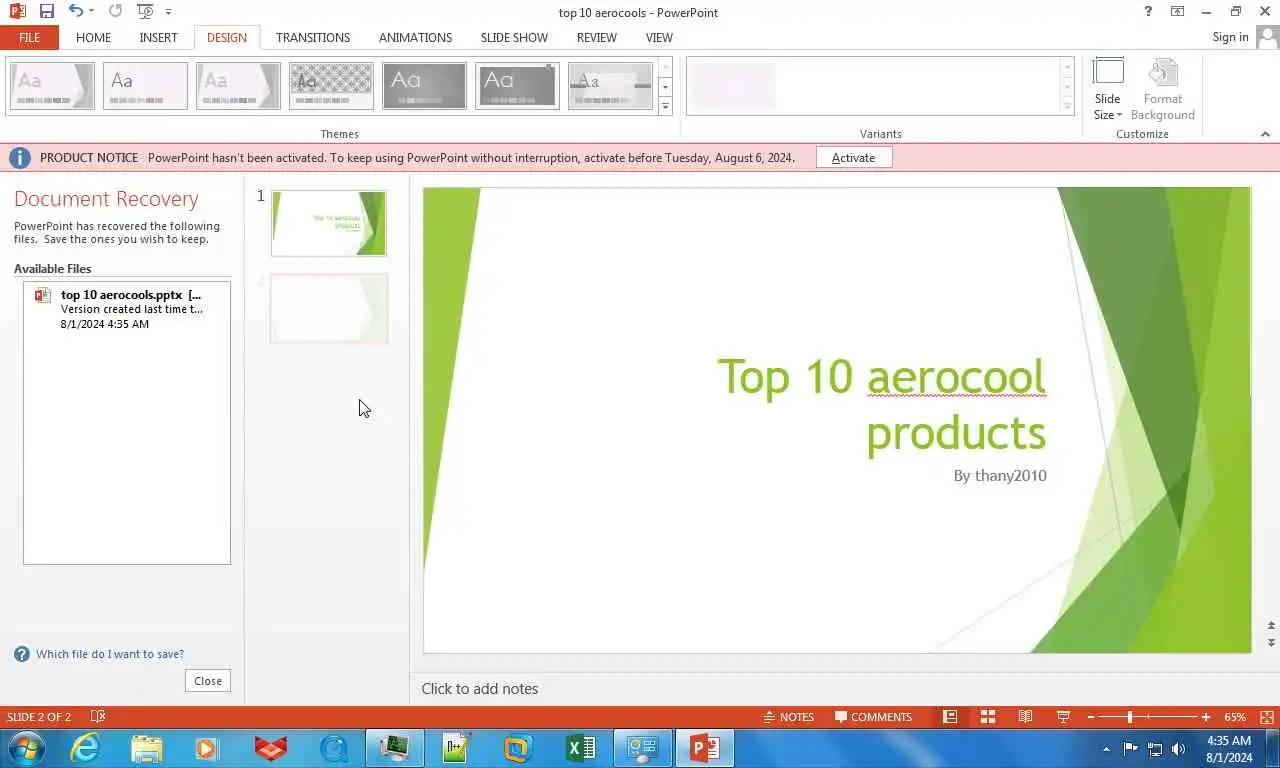Toggle the NOTES pane

tap(788, 717)
